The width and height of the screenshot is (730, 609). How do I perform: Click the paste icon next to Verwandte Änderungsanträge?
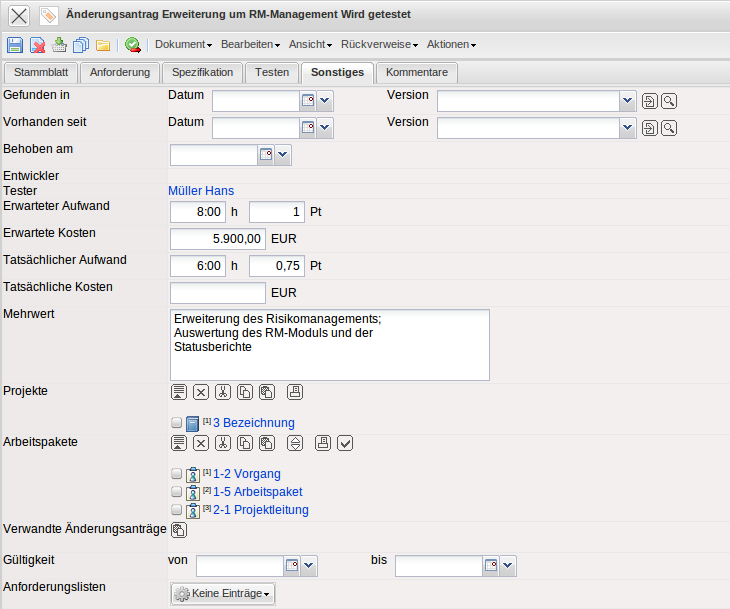[x=179, y=530]
